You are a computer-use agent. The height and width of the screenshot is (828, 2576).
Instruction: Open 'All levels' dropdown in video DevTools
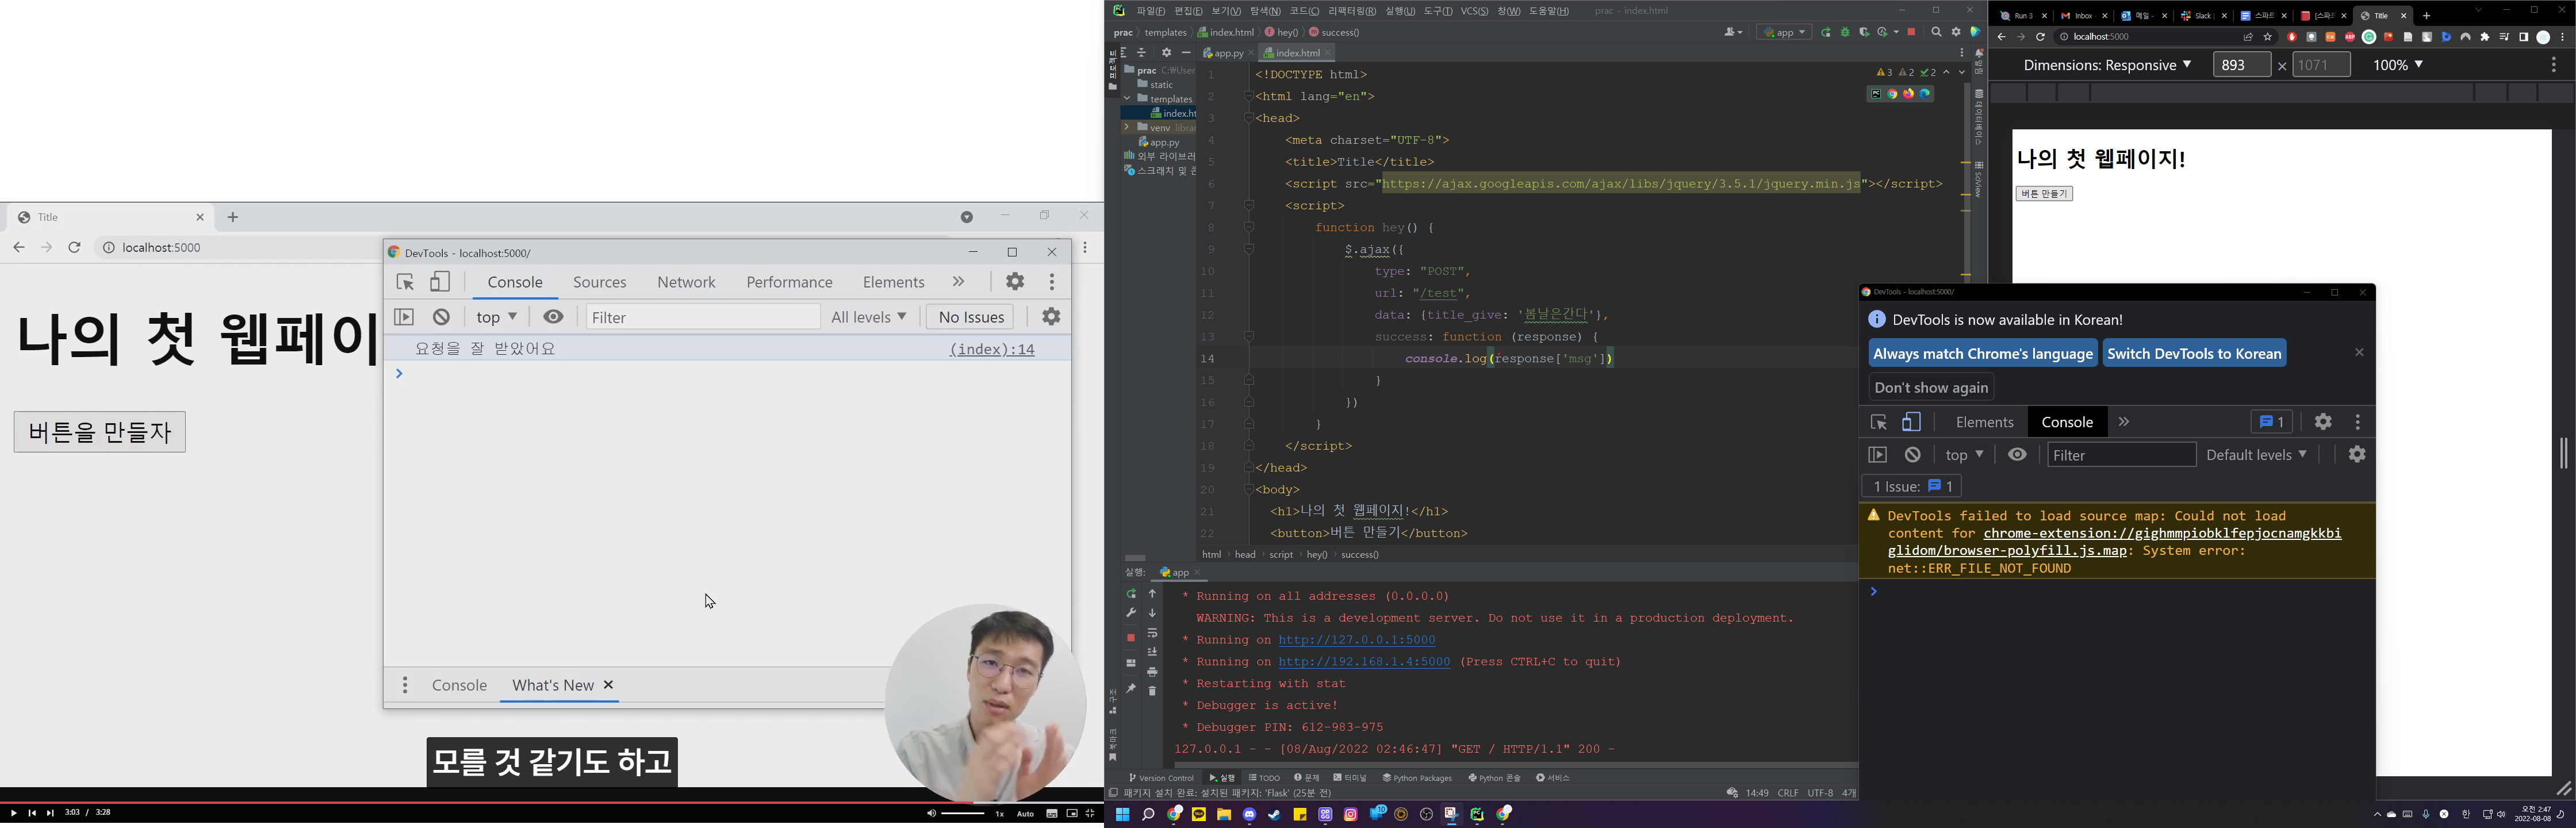coord(869,317)
